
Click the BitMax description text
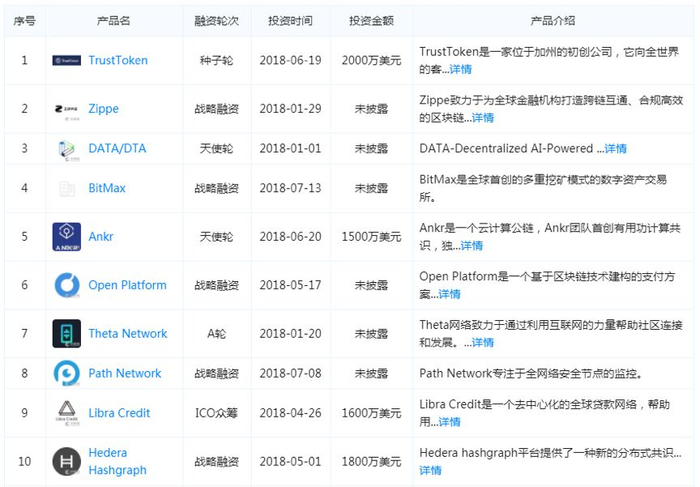point(543,188)
